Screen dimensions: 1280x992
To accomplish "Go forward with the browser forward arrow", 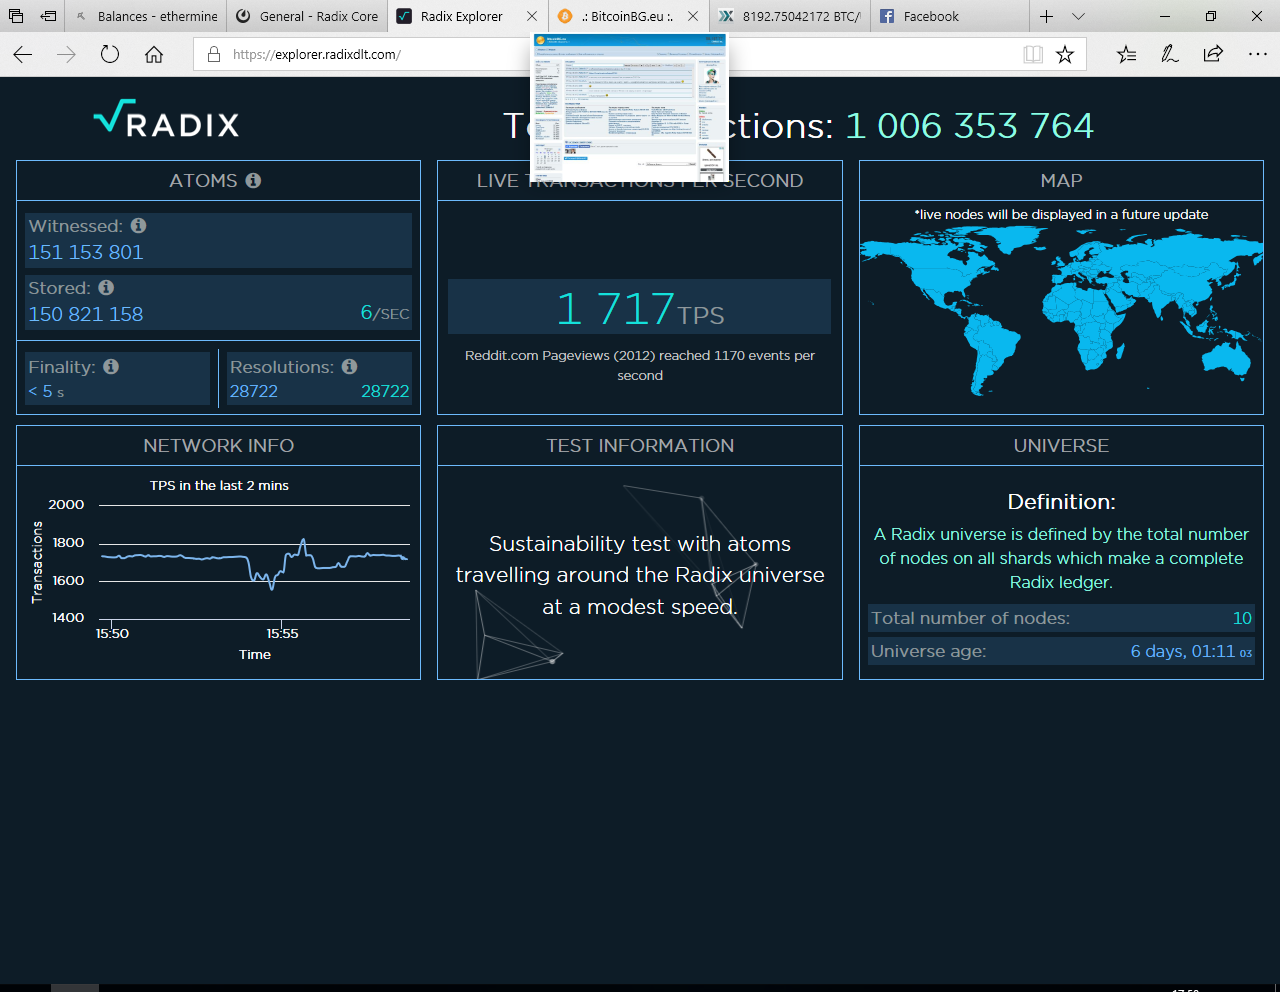I will coord(66,54).
